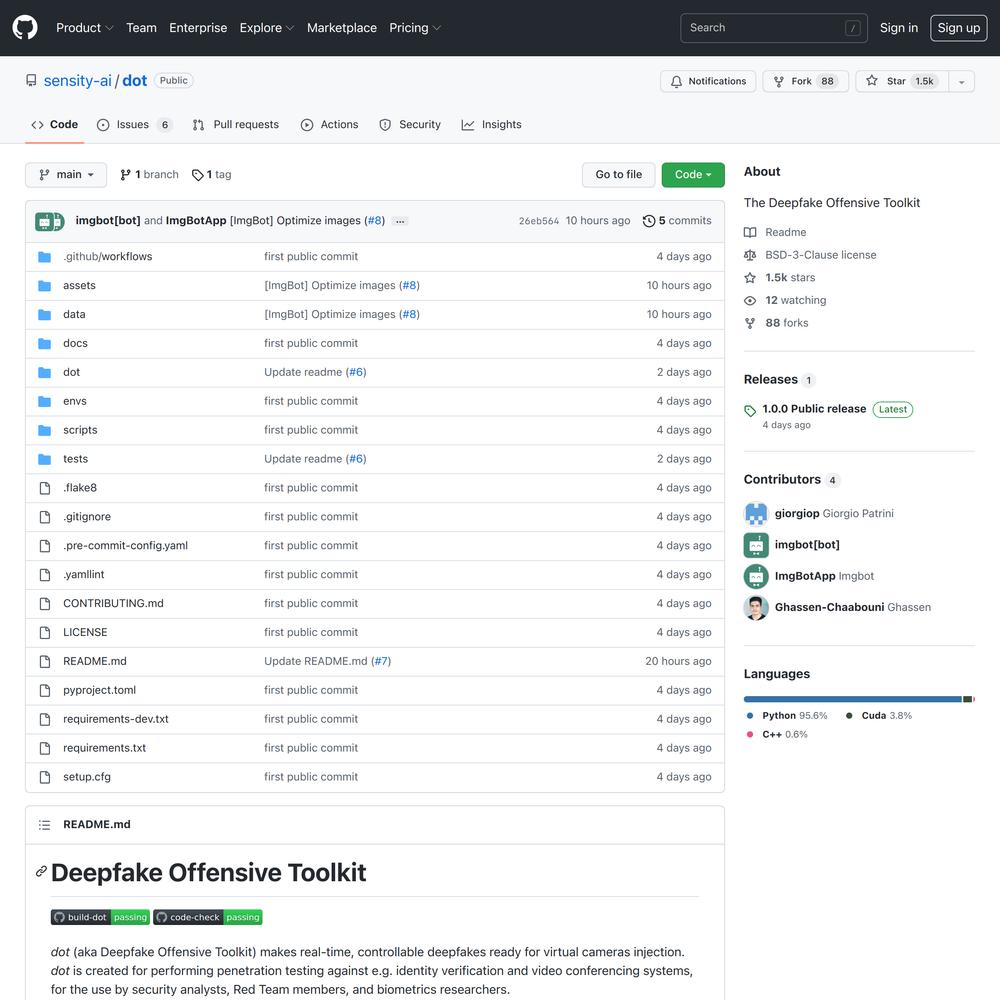Image resolution: width=1000 pixels, height=1000 pixels.
Task: View the 5 commits link
Action: tap(677, 221)
